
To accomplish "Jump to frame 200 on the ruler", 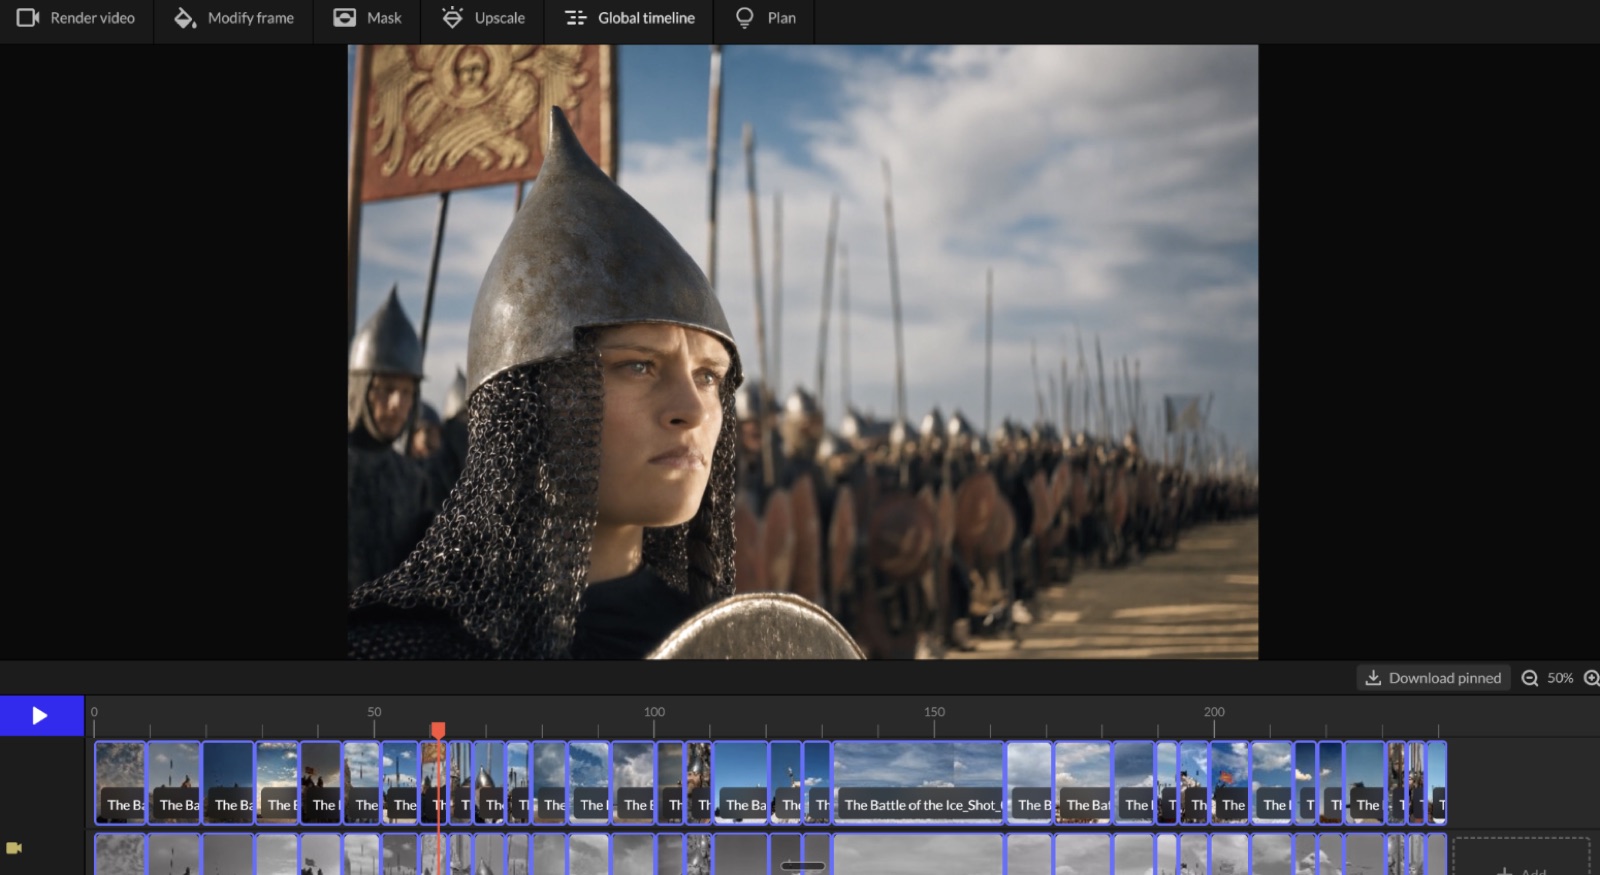I will 1214,712.
